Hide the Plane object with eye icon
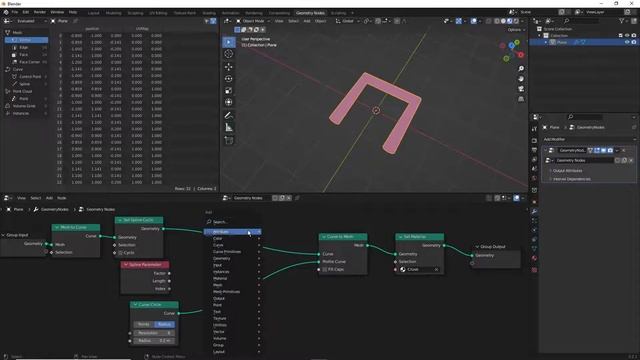 [x=627, y=42]
